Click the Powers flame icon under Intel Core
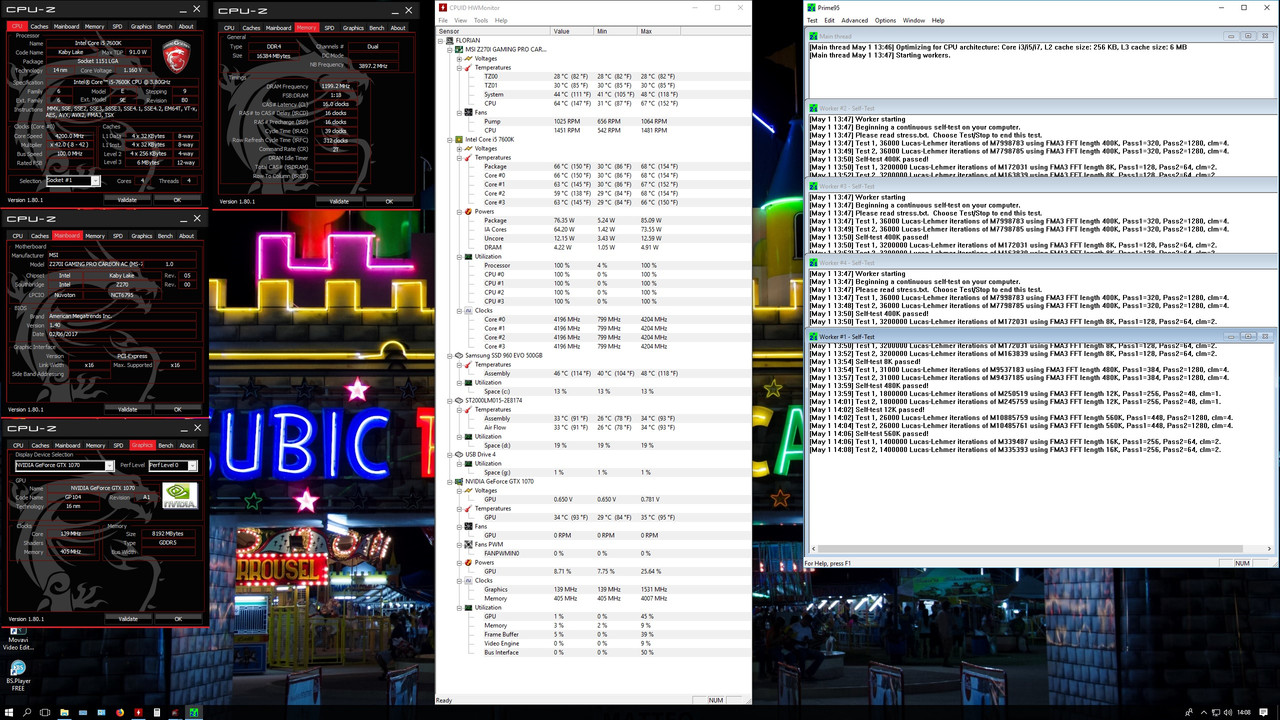 click(469, 211)
